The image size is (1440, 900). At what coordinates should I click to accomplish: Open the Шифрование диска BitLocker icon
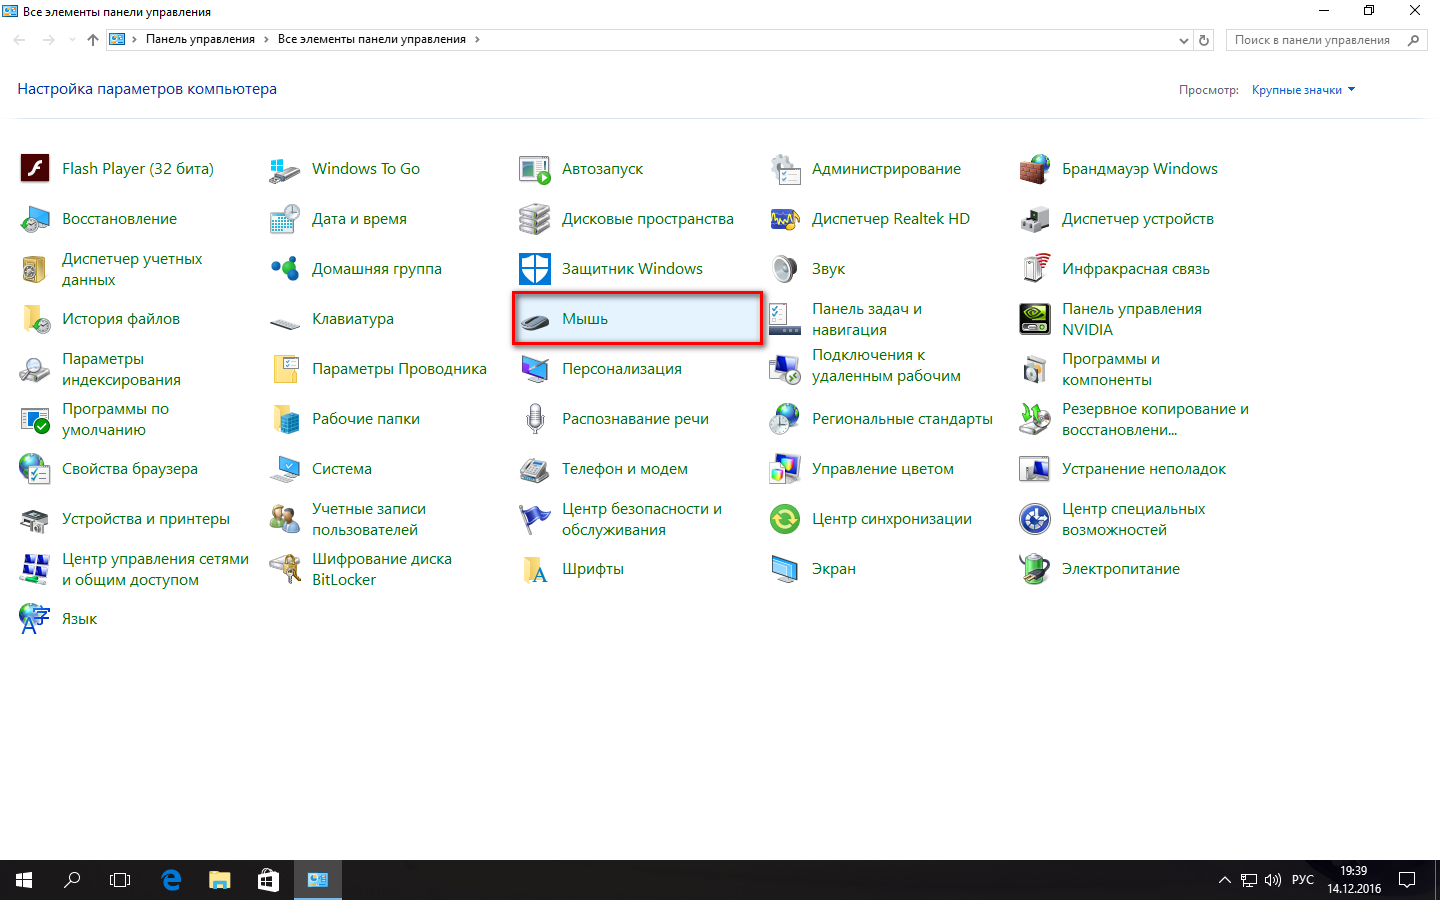pyautogui.click(x=285, y=569)
